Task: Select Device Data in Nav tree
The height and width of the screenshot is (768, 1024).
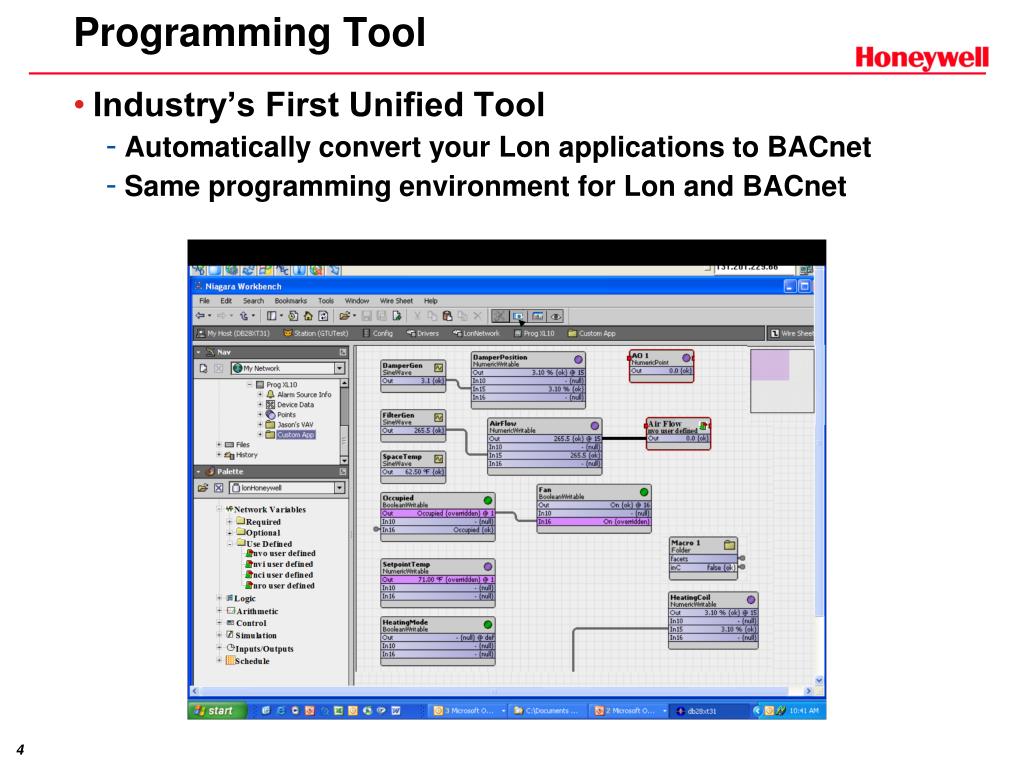Action: [x=289, y=405]
